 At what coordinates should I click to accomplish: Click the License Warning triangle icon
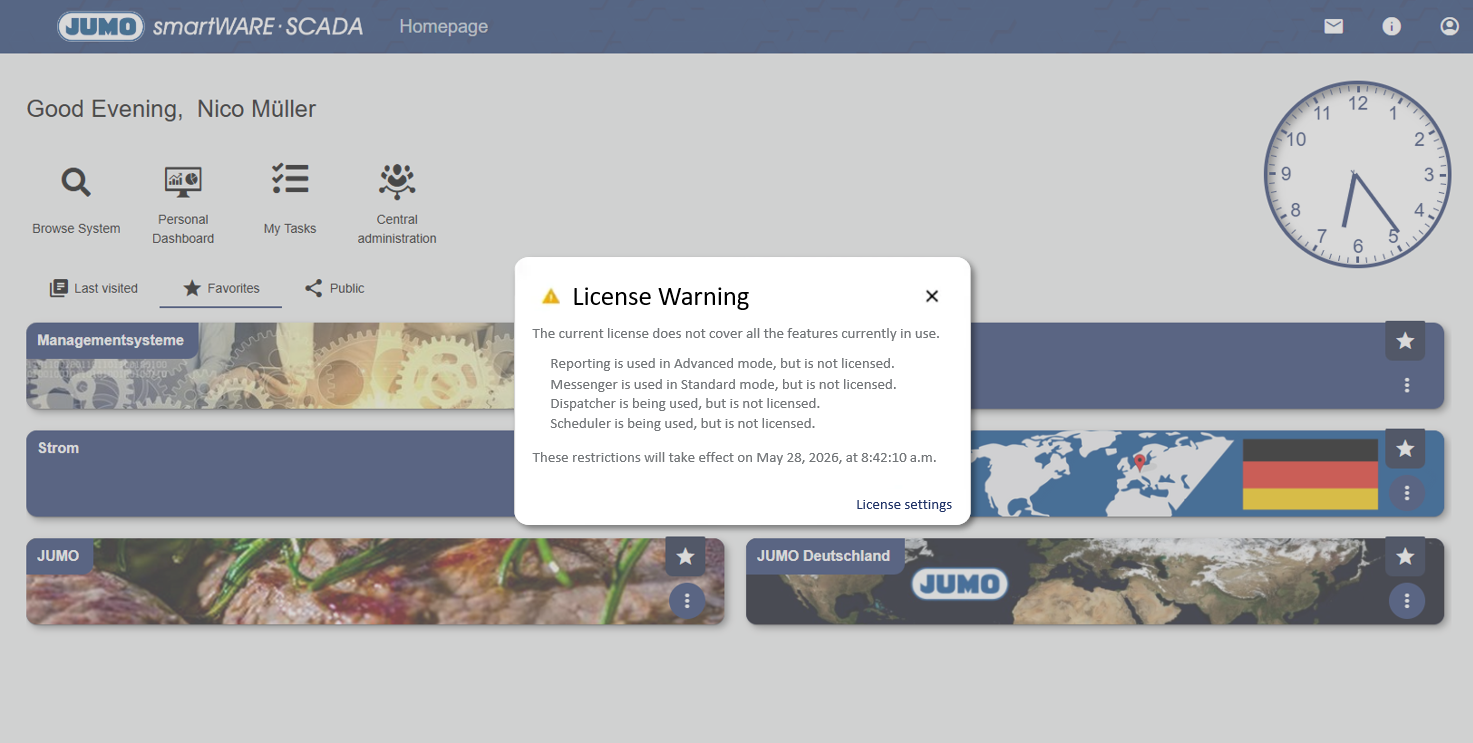tap(551, 296)
